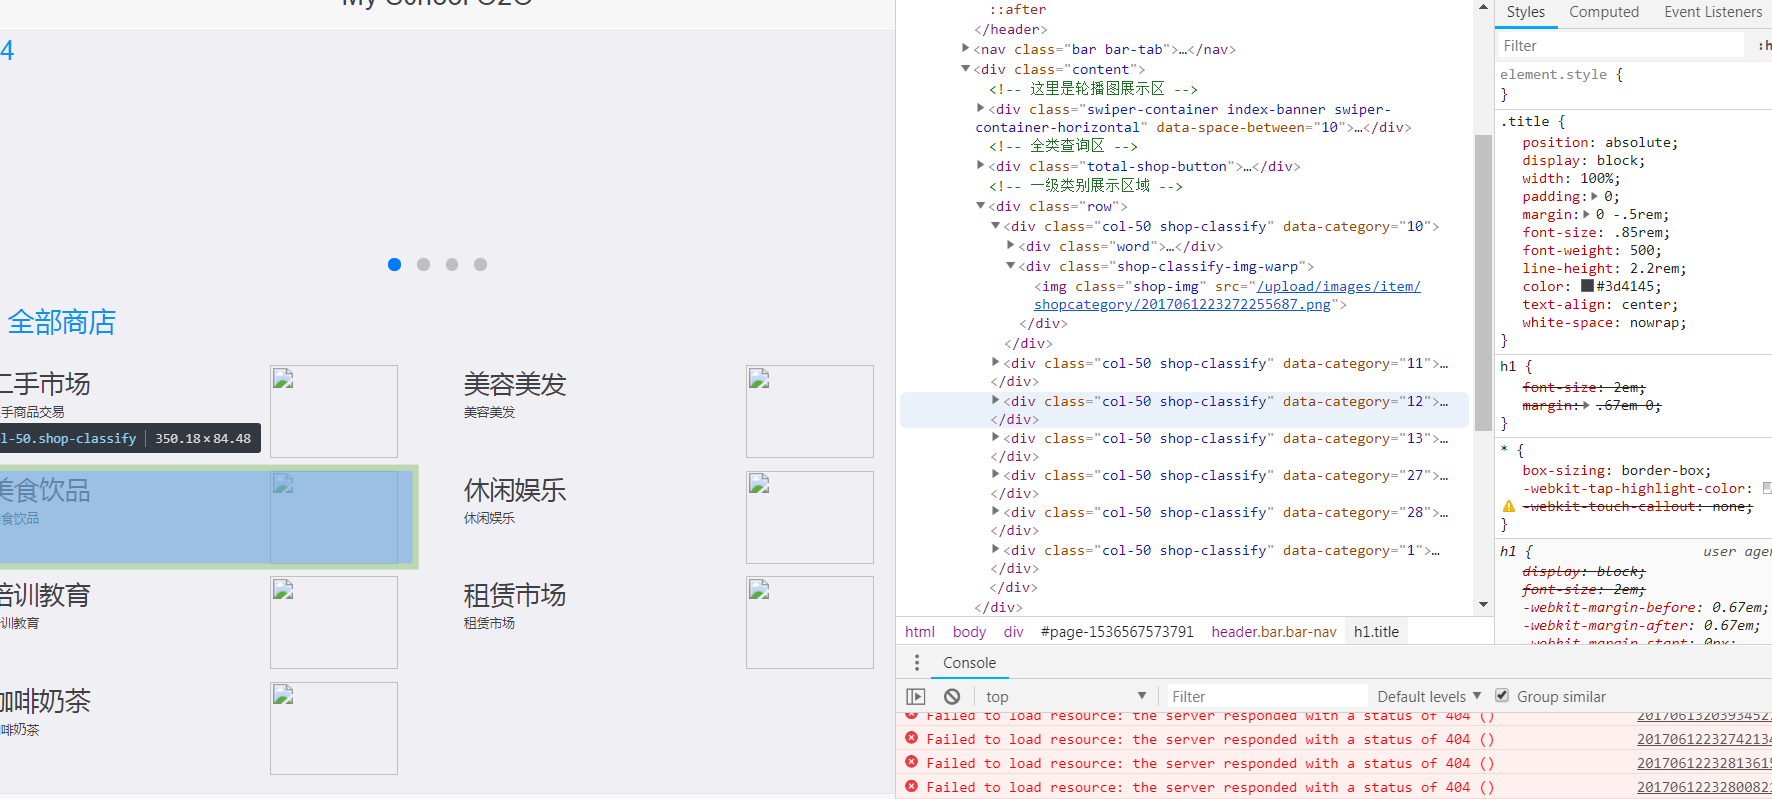This screenshot has width=1772, height=799.
Task: Open the 全部商店 link
Action: tap(62, 322)
